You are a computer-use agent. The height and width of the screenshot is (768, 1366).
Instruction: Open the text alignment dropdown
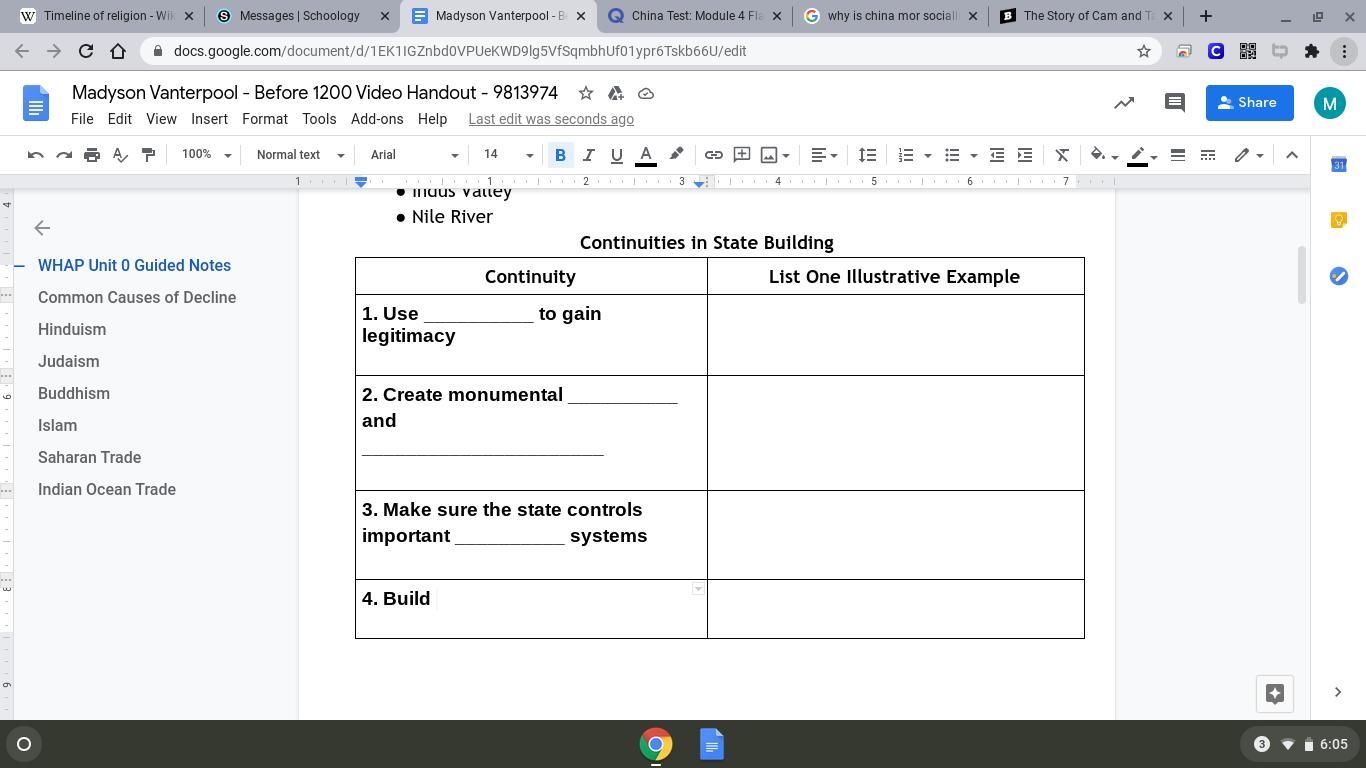click(824, 155)
